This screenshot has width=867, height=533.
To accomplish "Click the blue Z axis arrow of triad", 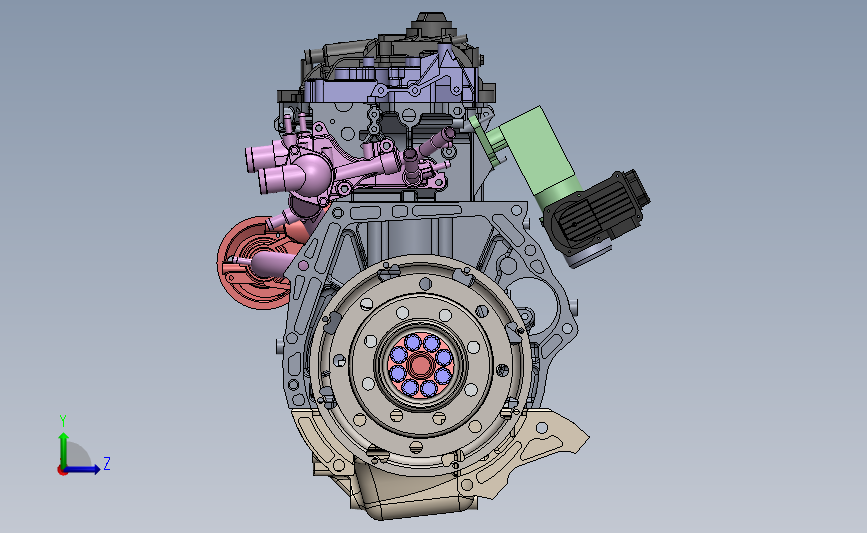I will pos(83,469).
